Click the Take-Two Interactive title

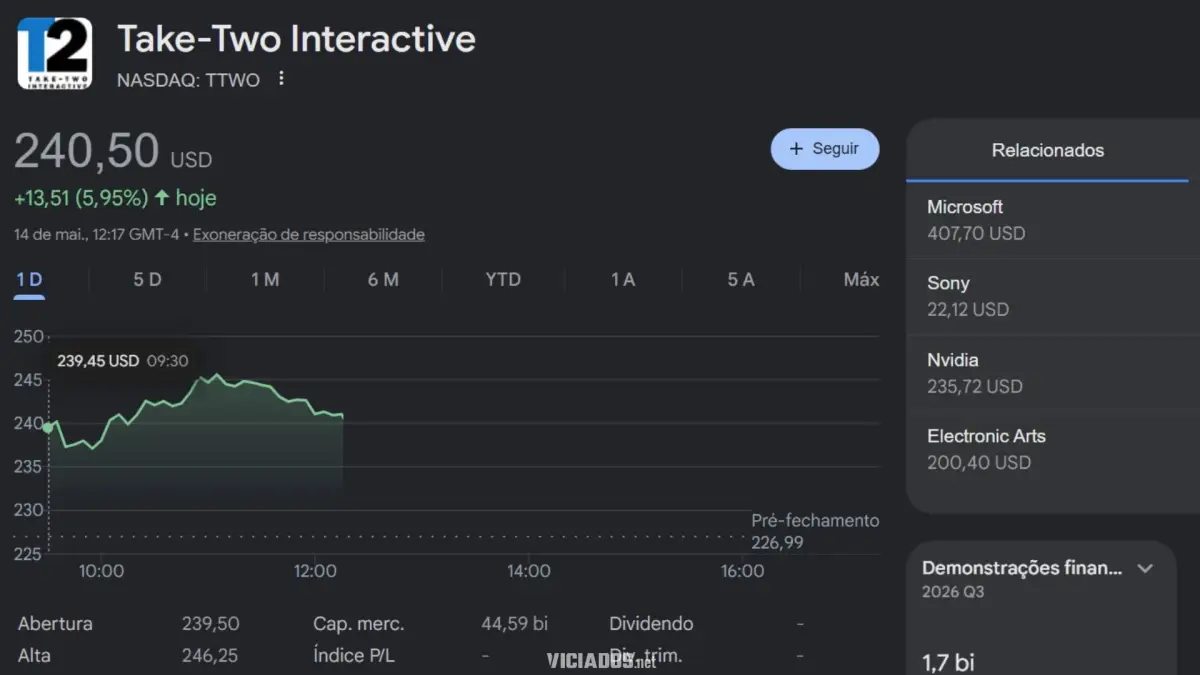click(x=296, y=39)
